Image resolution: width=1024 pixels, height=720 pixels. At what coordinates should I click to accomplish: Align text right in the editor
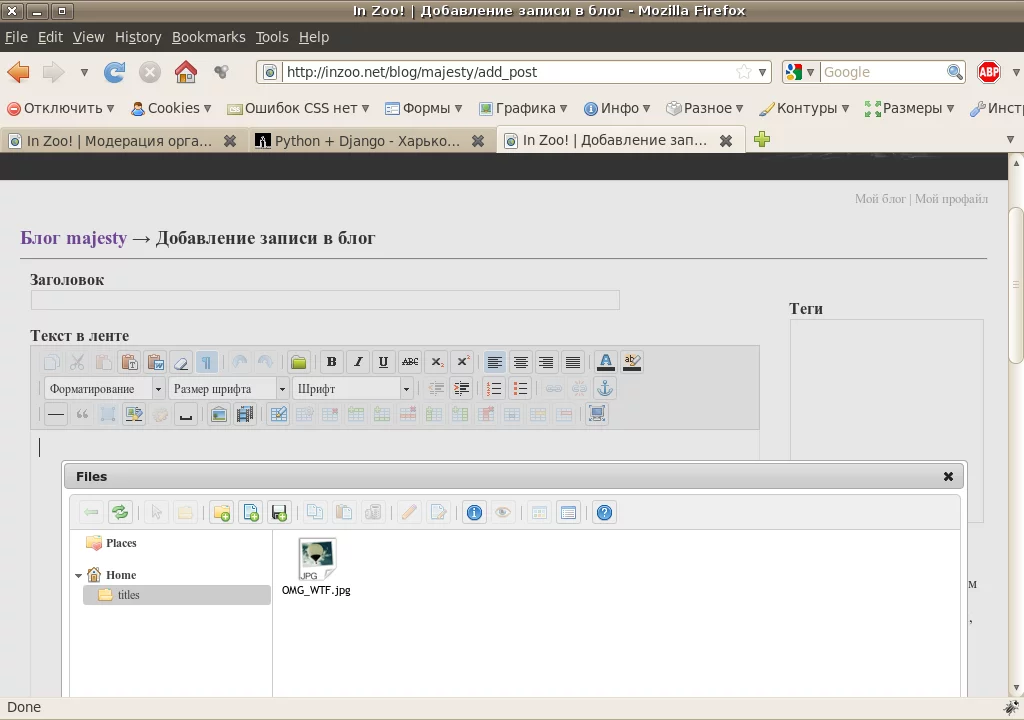click(547, 362)
